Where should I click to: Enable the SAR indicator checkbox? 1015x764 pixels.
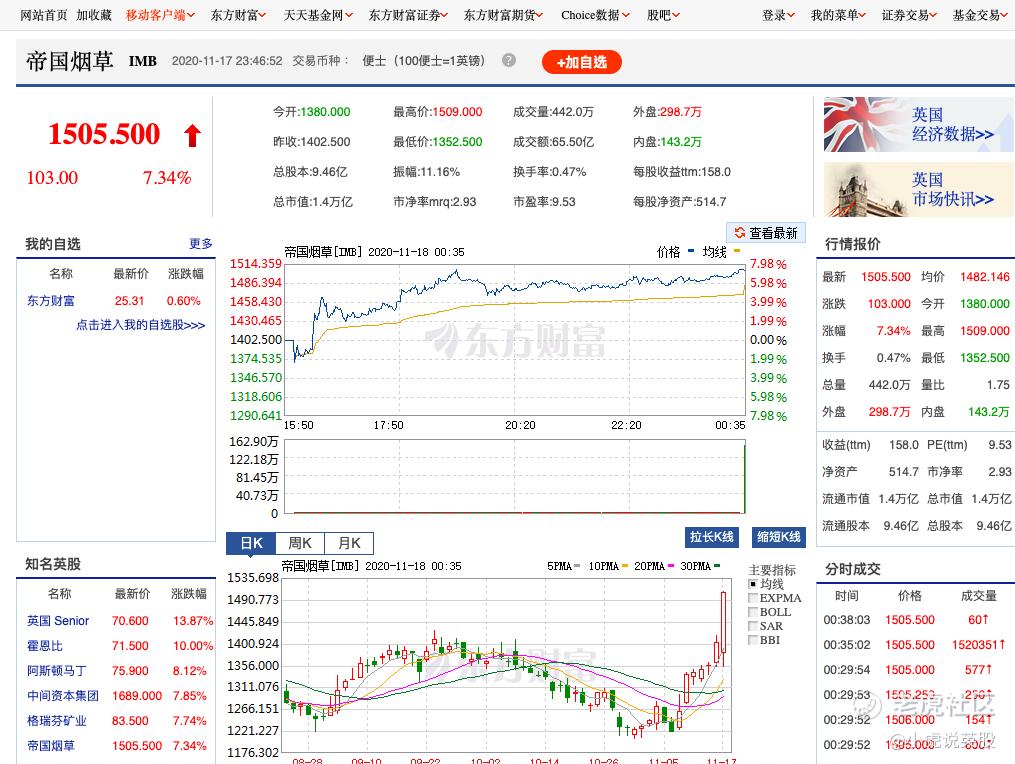[x=753, y=626]
